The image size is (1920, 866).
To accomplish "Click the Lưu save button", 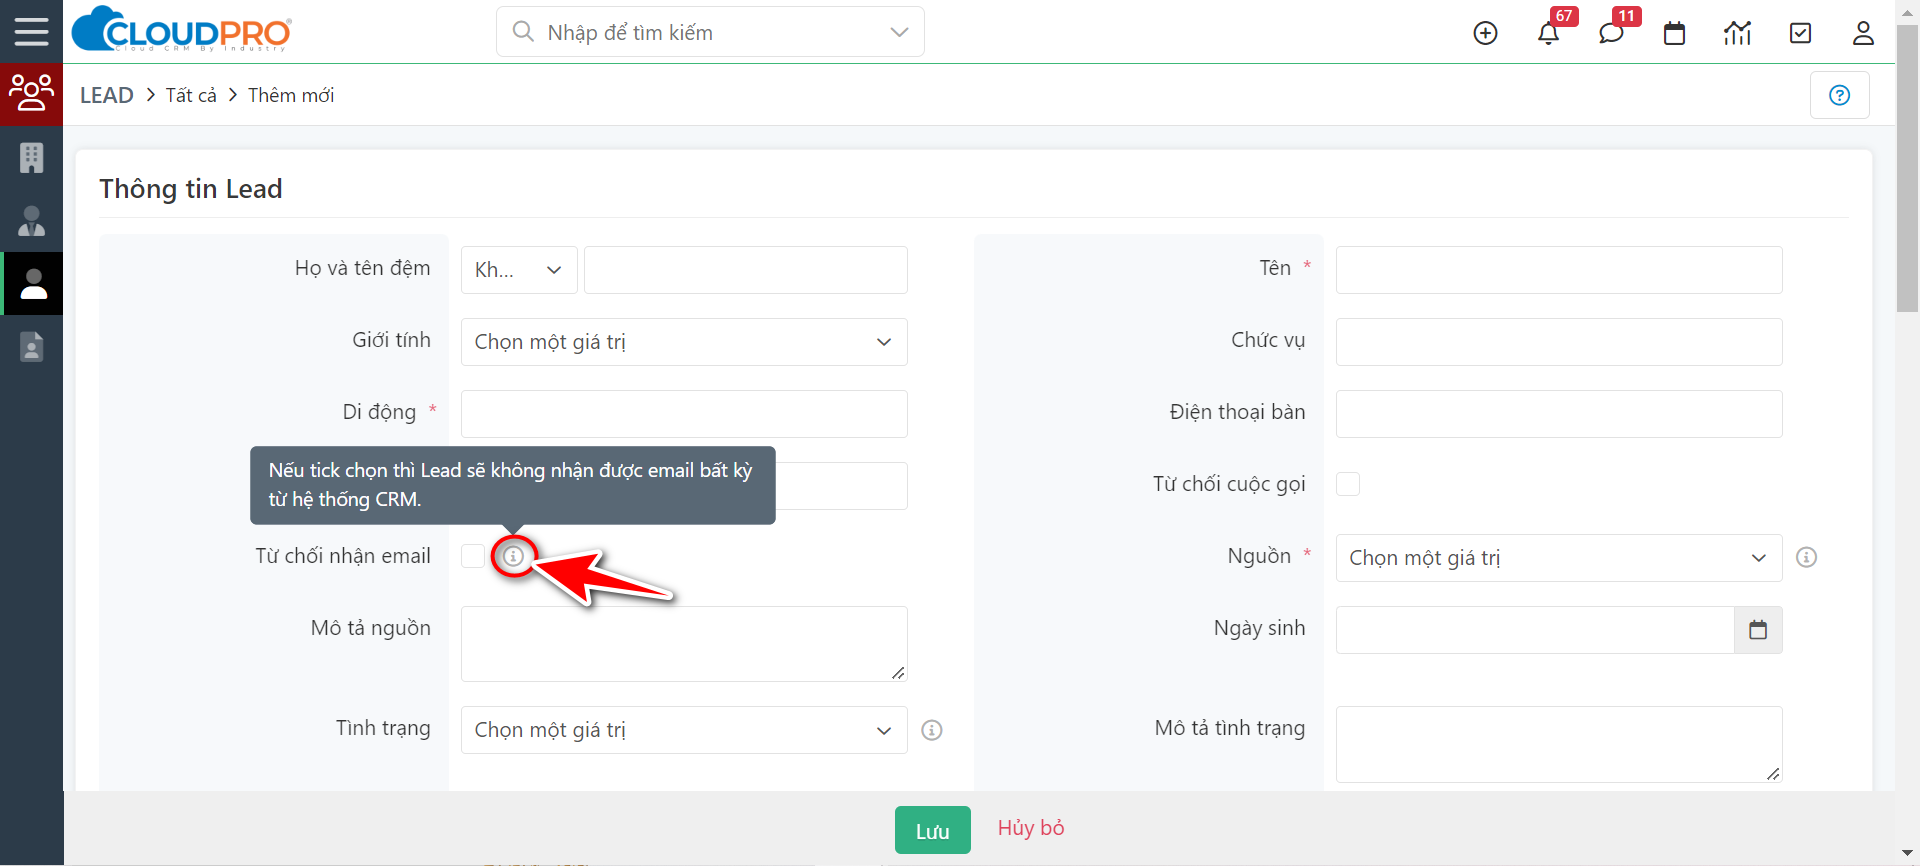I will 933,830.
